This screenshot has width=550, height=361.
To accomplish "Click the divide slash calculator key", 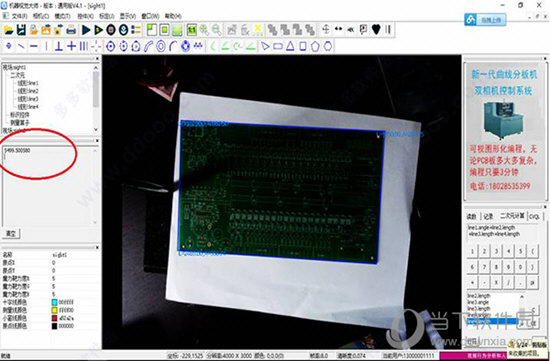I will click(508, 283).
